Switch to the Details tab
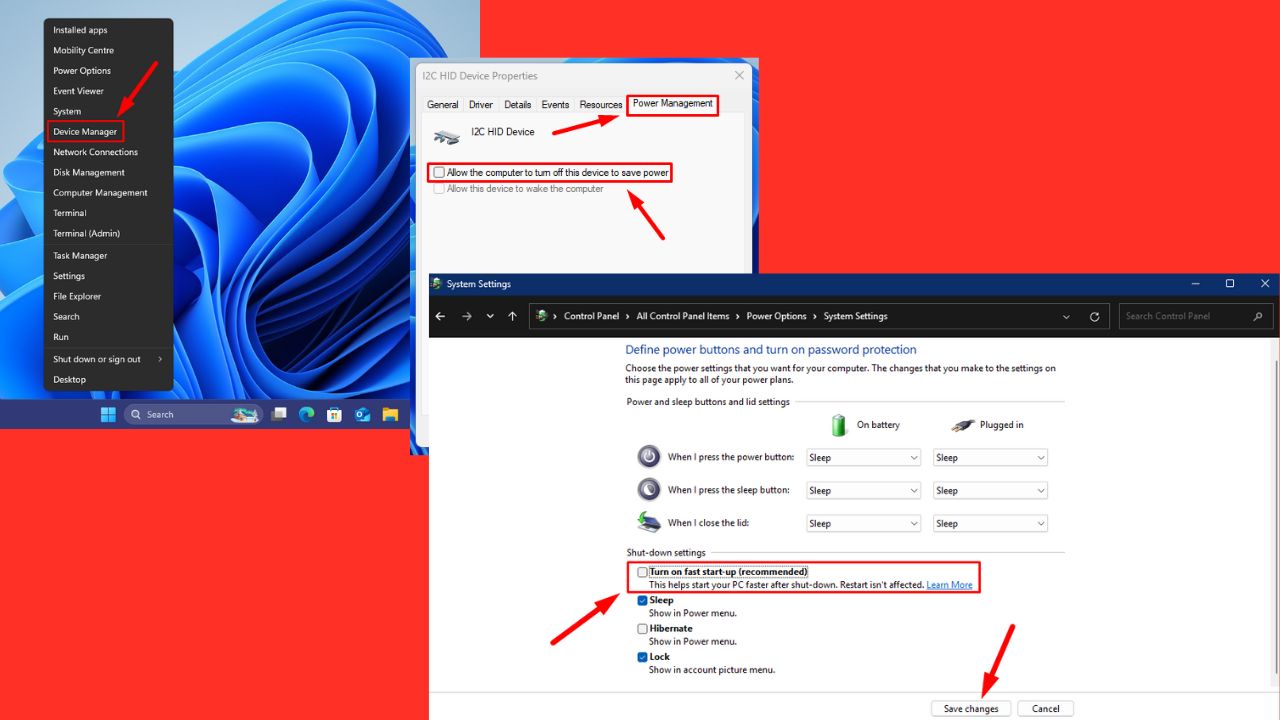 [518, 104]
